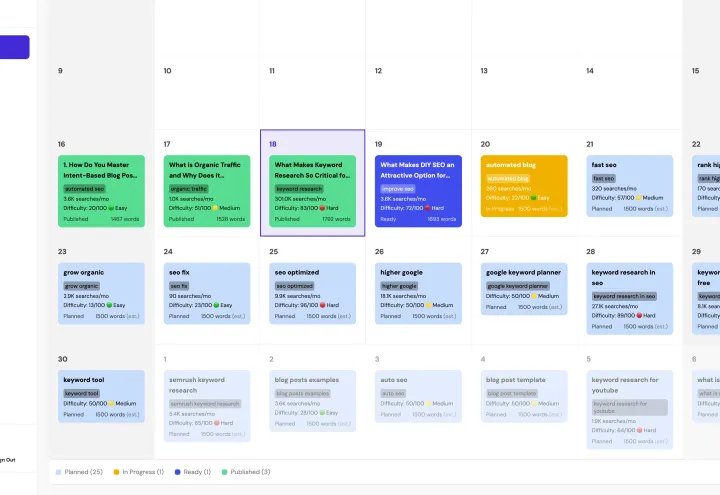Click the 'higher google' keyword tag
This screenshot has width=720, height=495.
(x=399, y=286)
